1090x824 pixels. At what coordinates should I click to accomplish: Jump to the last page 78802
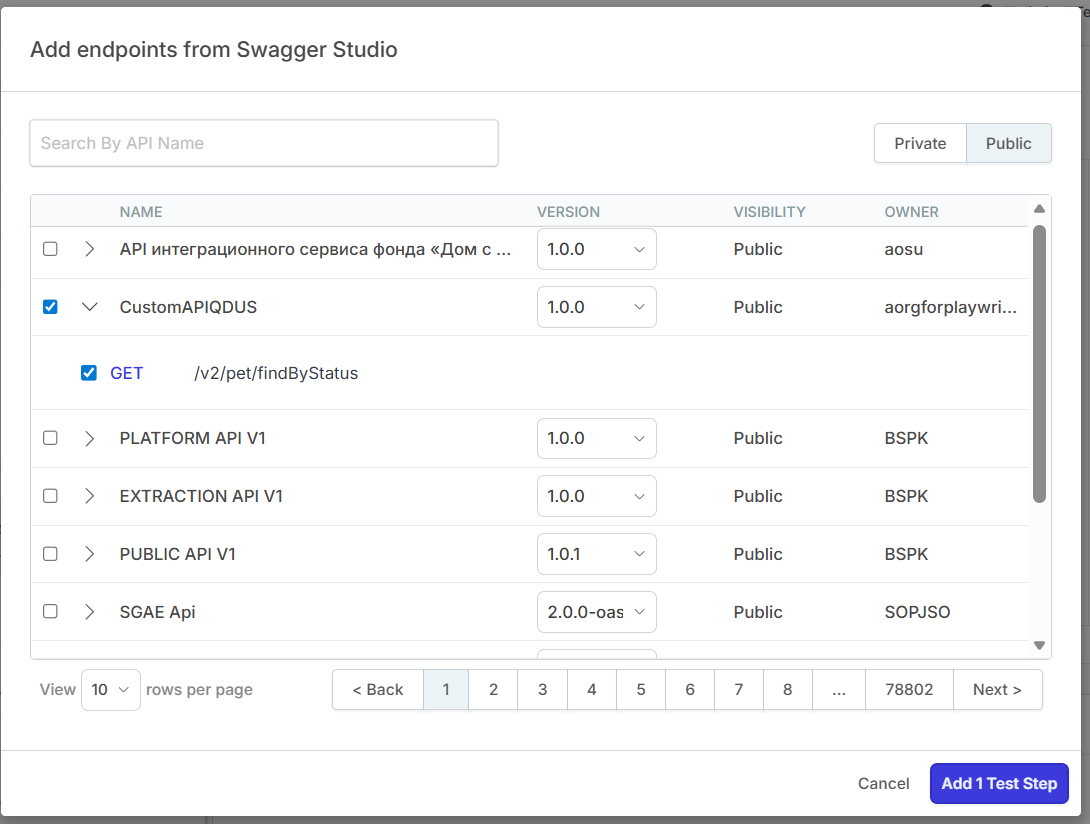click(908, 689)
